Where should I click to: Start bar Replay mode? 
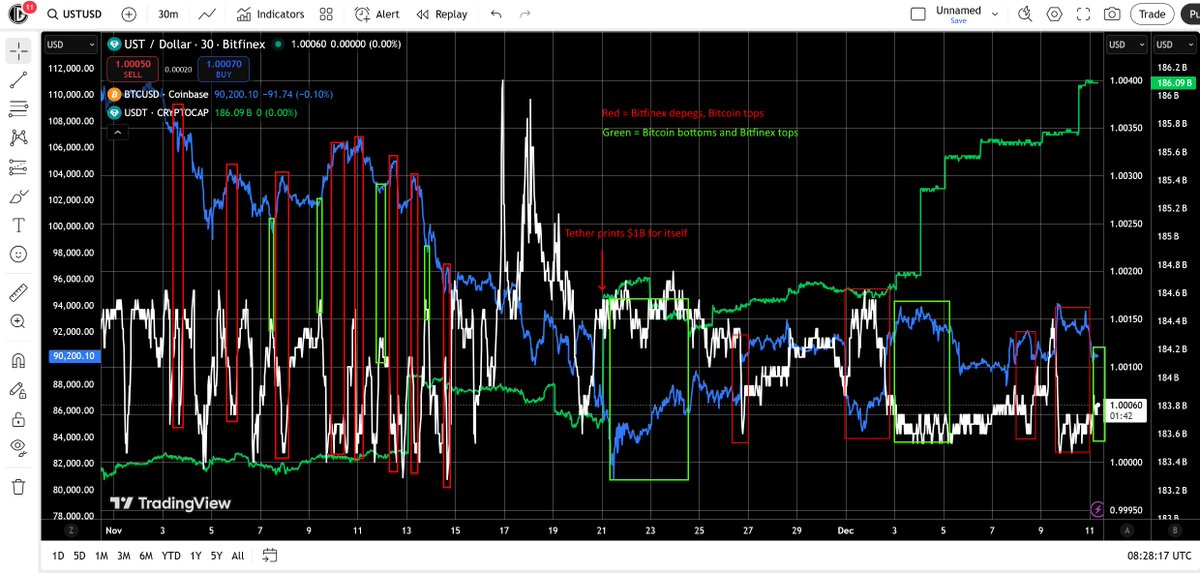[x=442, y=14]
